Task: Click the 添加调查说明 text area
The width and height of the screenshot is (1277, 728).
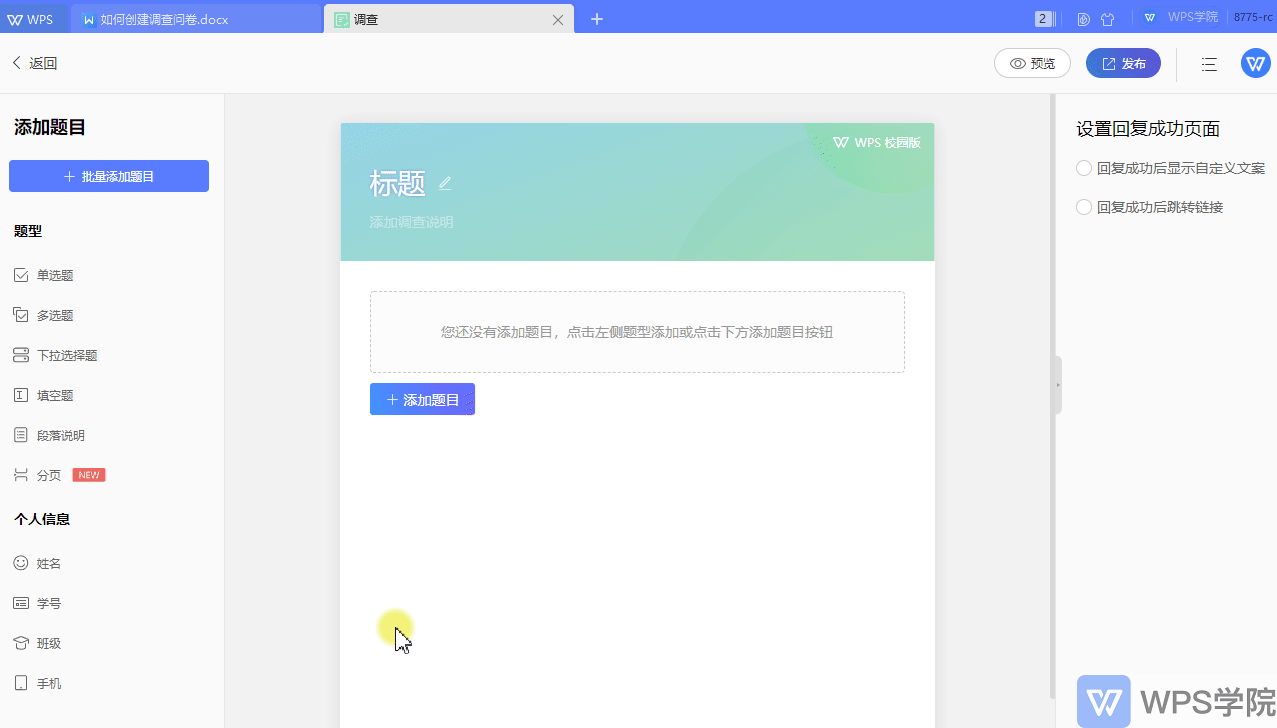Action: tap(411, 221)
